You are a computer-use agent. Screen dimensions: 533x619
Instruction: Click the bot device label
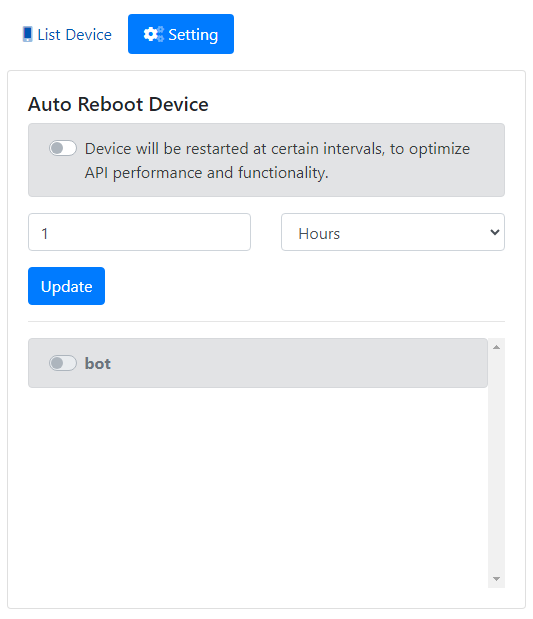(x=98, y=363)
